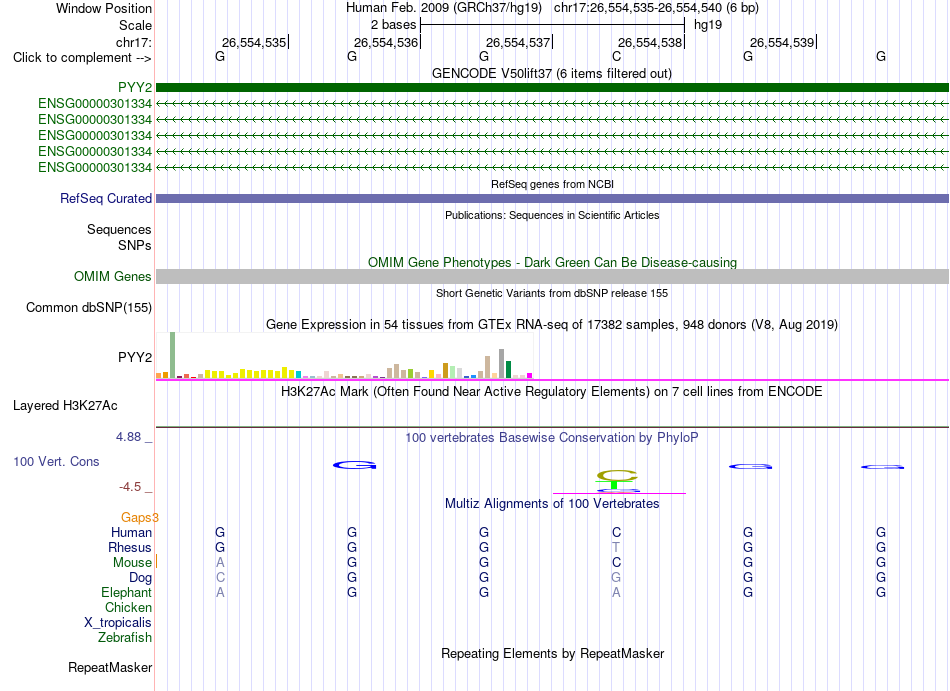Click the Elephant species label
950x691 pixels.
pyautogui.click(x=127, y=593)
